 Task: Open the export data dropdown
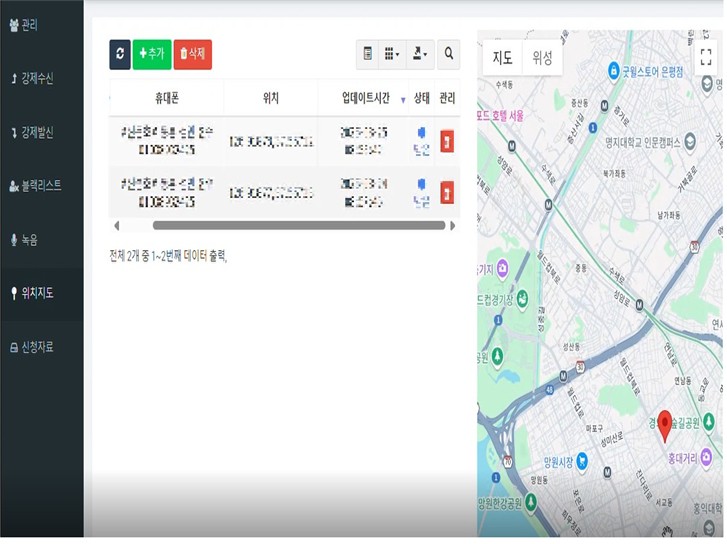click(420, 54)
